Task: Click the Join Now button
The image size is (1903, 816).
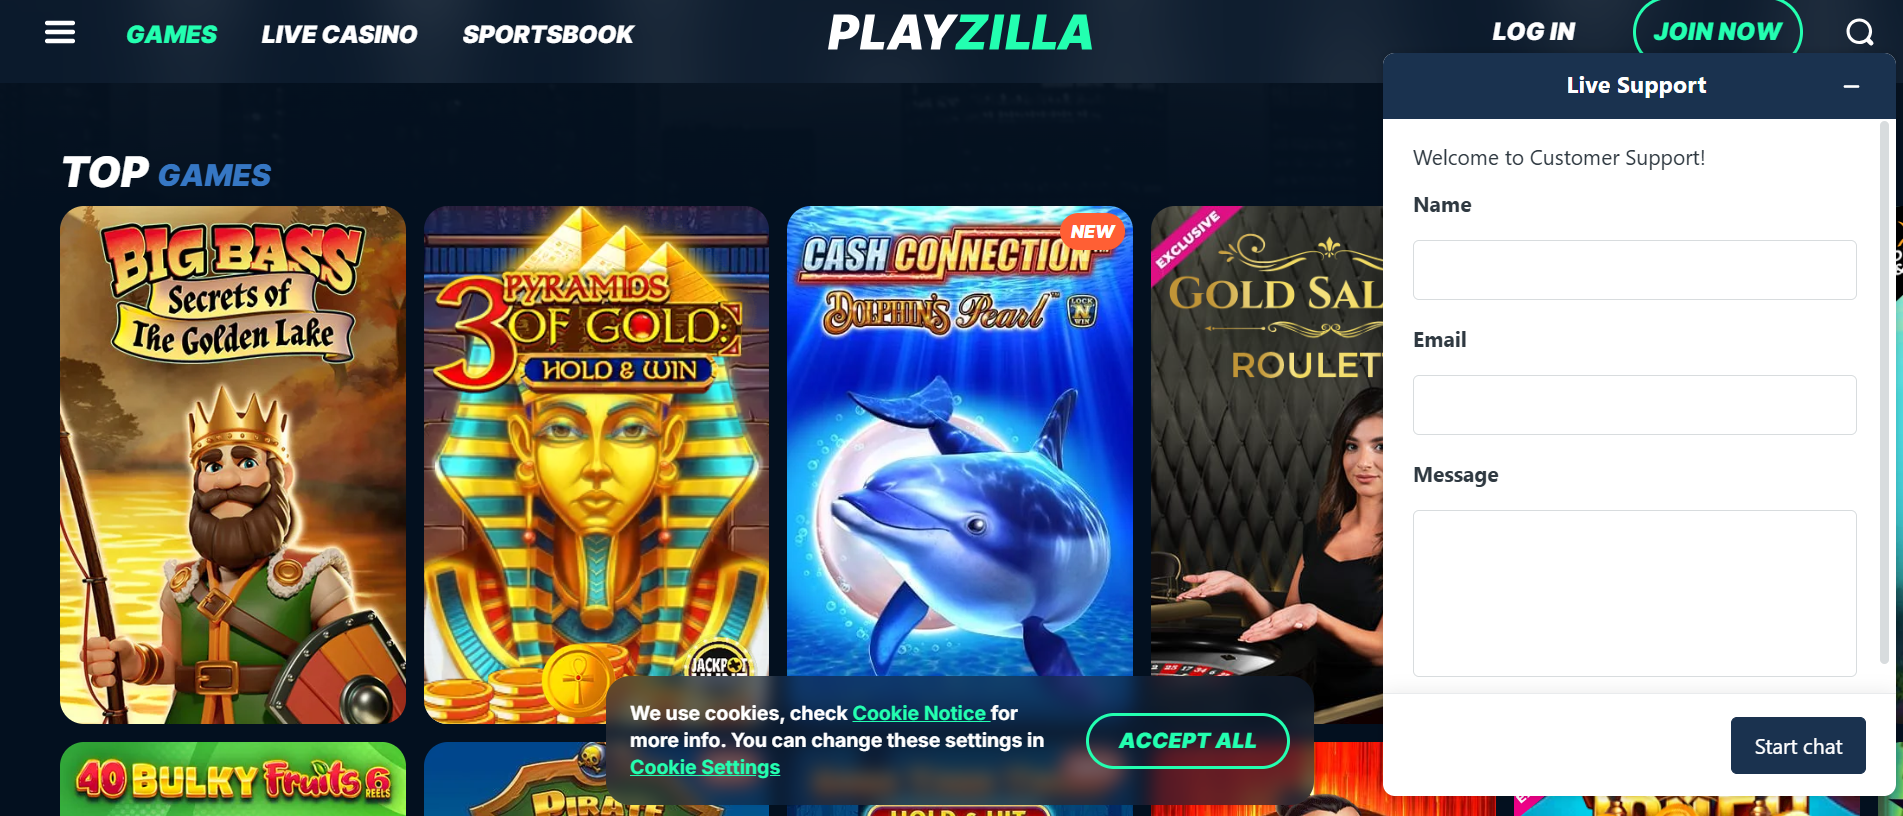Action: pyautogui.click(x=1717, y=31)
